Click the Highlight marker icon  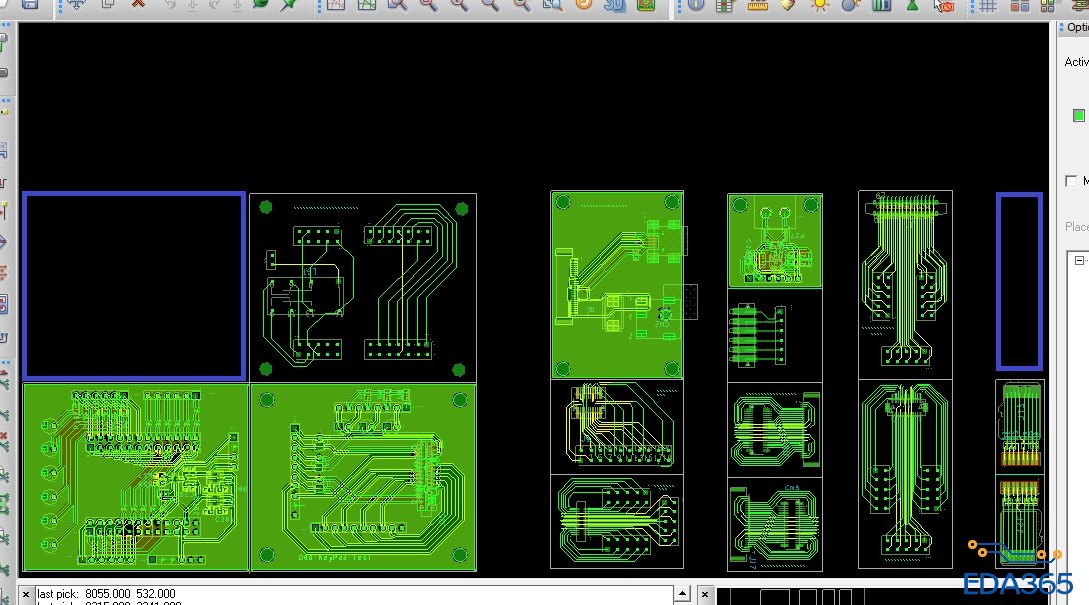788,5
